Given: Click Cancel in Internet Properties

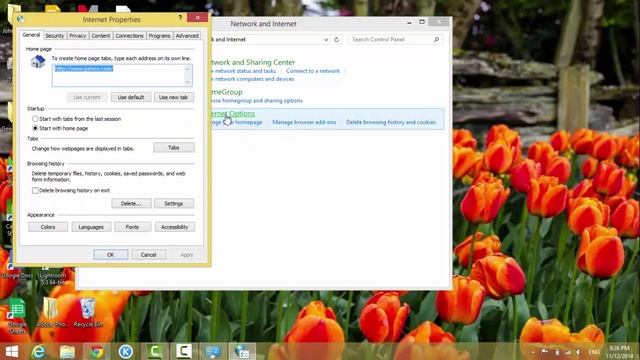Looking at the screenshot, I should pos(149,255).
